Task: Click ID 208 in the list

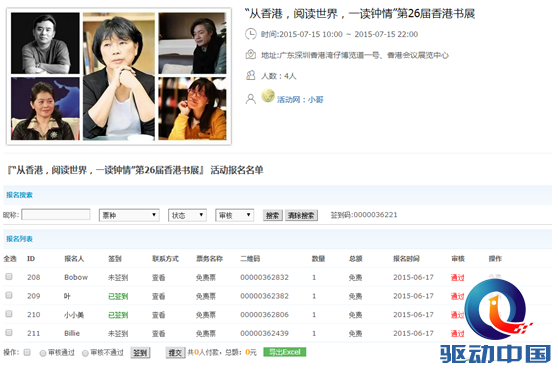Action: [34, 277]
